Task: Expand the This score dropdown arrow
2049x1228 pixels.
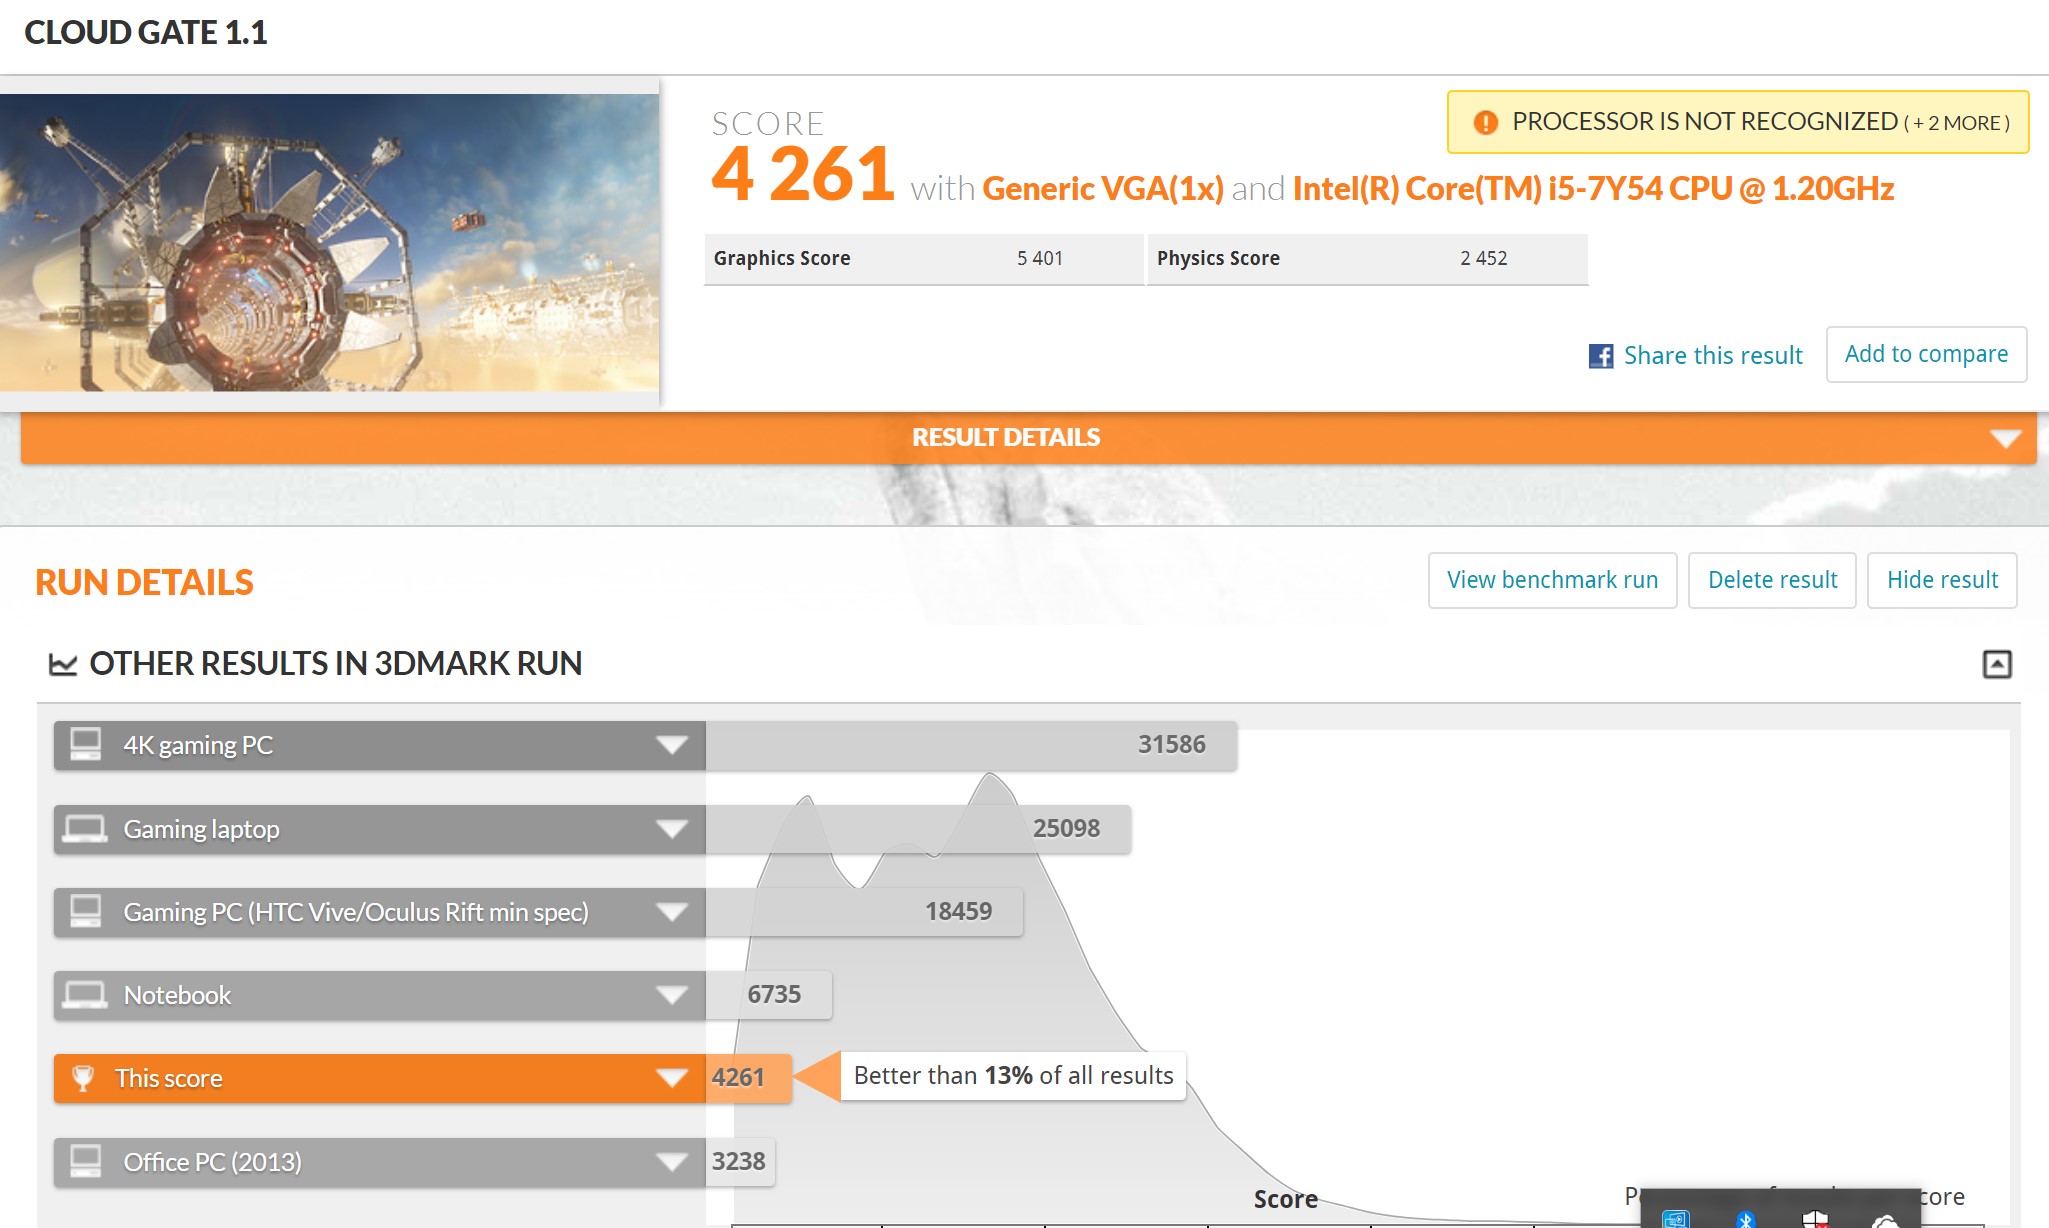Action: [672, 1078]
